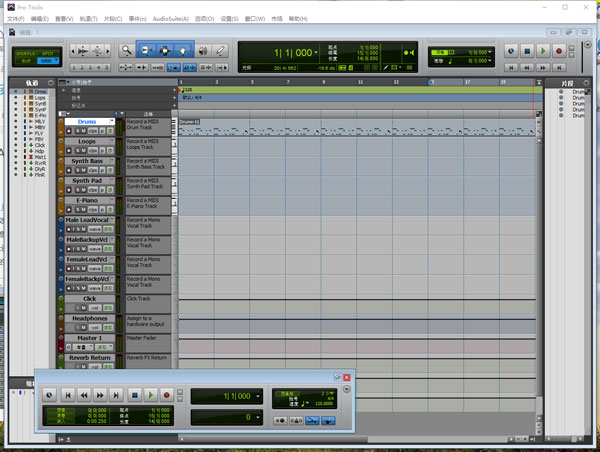Image resolution: width=600 pixels, height=452 pixels.
Task: Click the Play button in top toolbar
Action: pyautogui.click(x=543, y=51)
